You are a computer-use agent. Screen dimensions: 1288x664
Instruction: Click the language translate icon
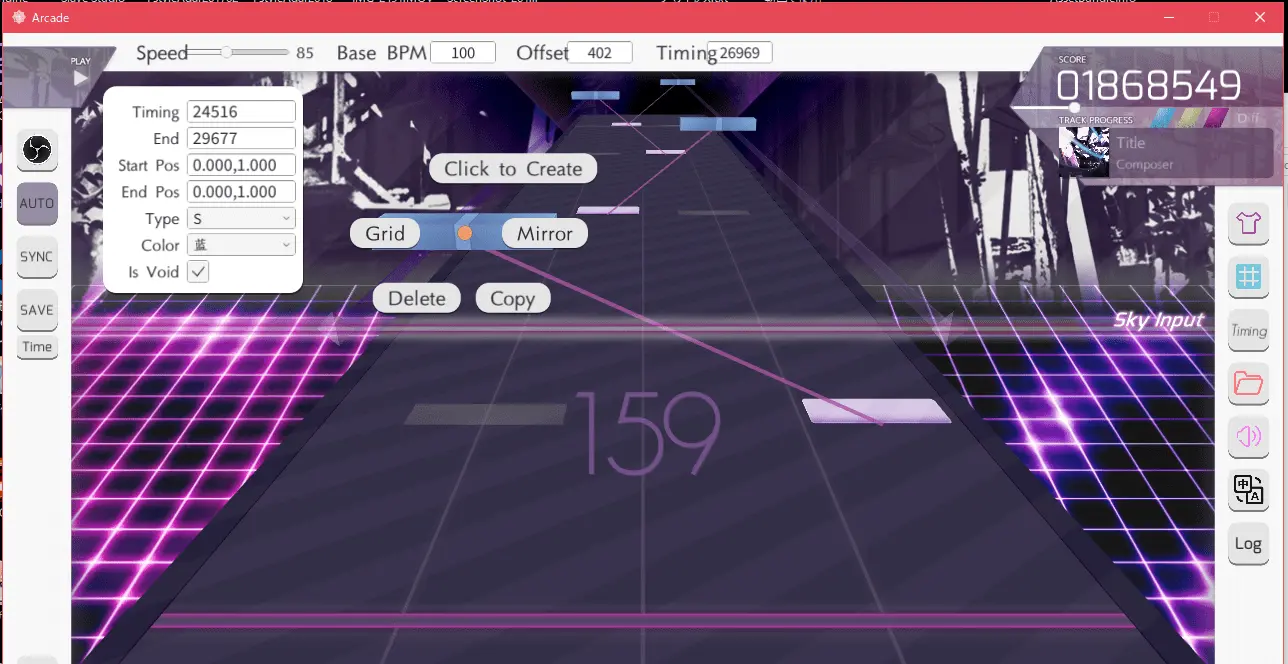click(x=1248, y=490)
